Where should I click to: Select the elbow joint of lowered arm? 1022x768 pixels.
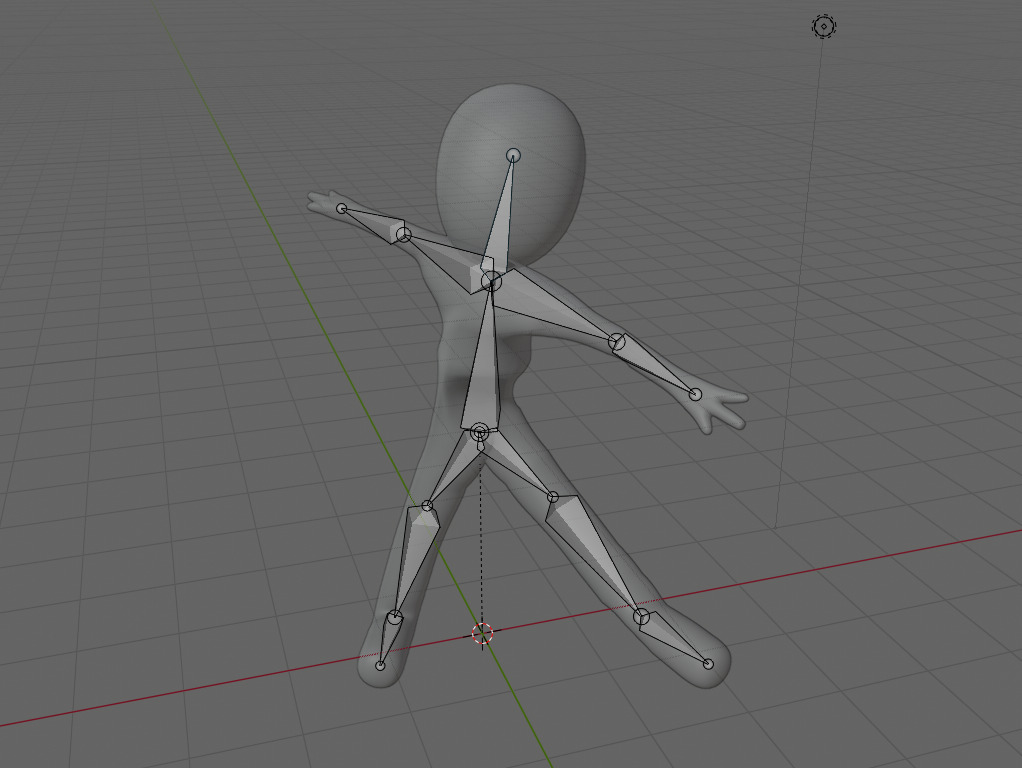coord(617,341)
